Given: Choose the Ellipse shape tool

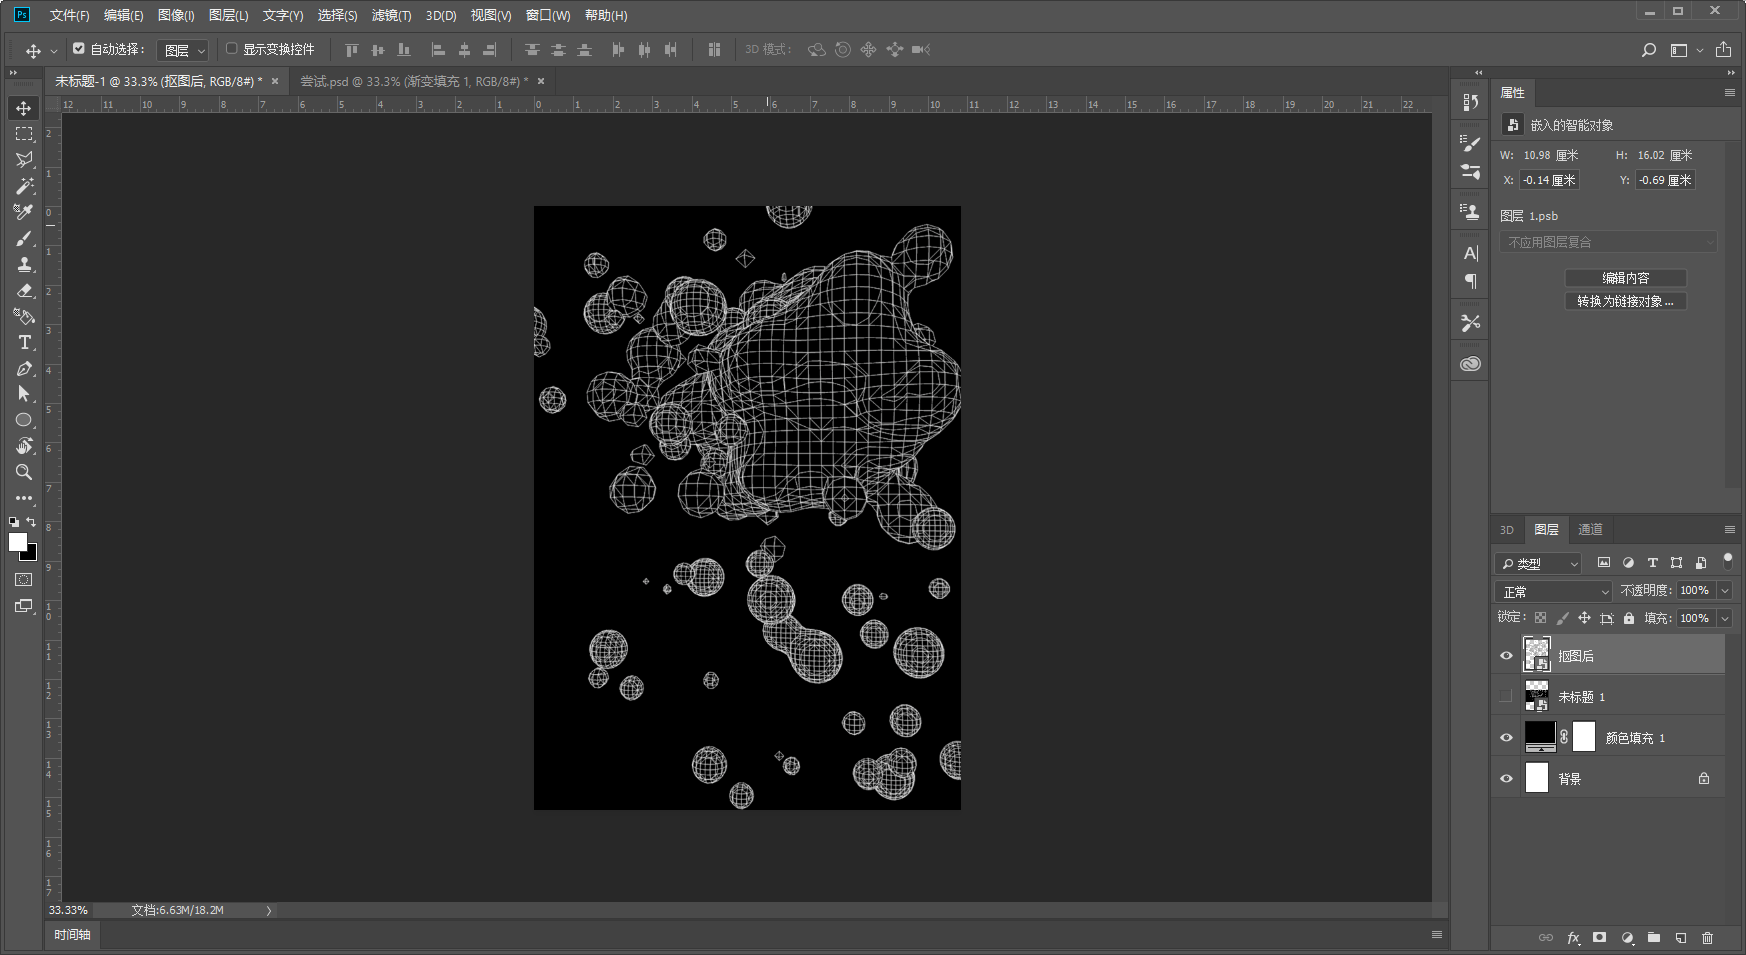Looking at the screenshot, I should 24,420.
